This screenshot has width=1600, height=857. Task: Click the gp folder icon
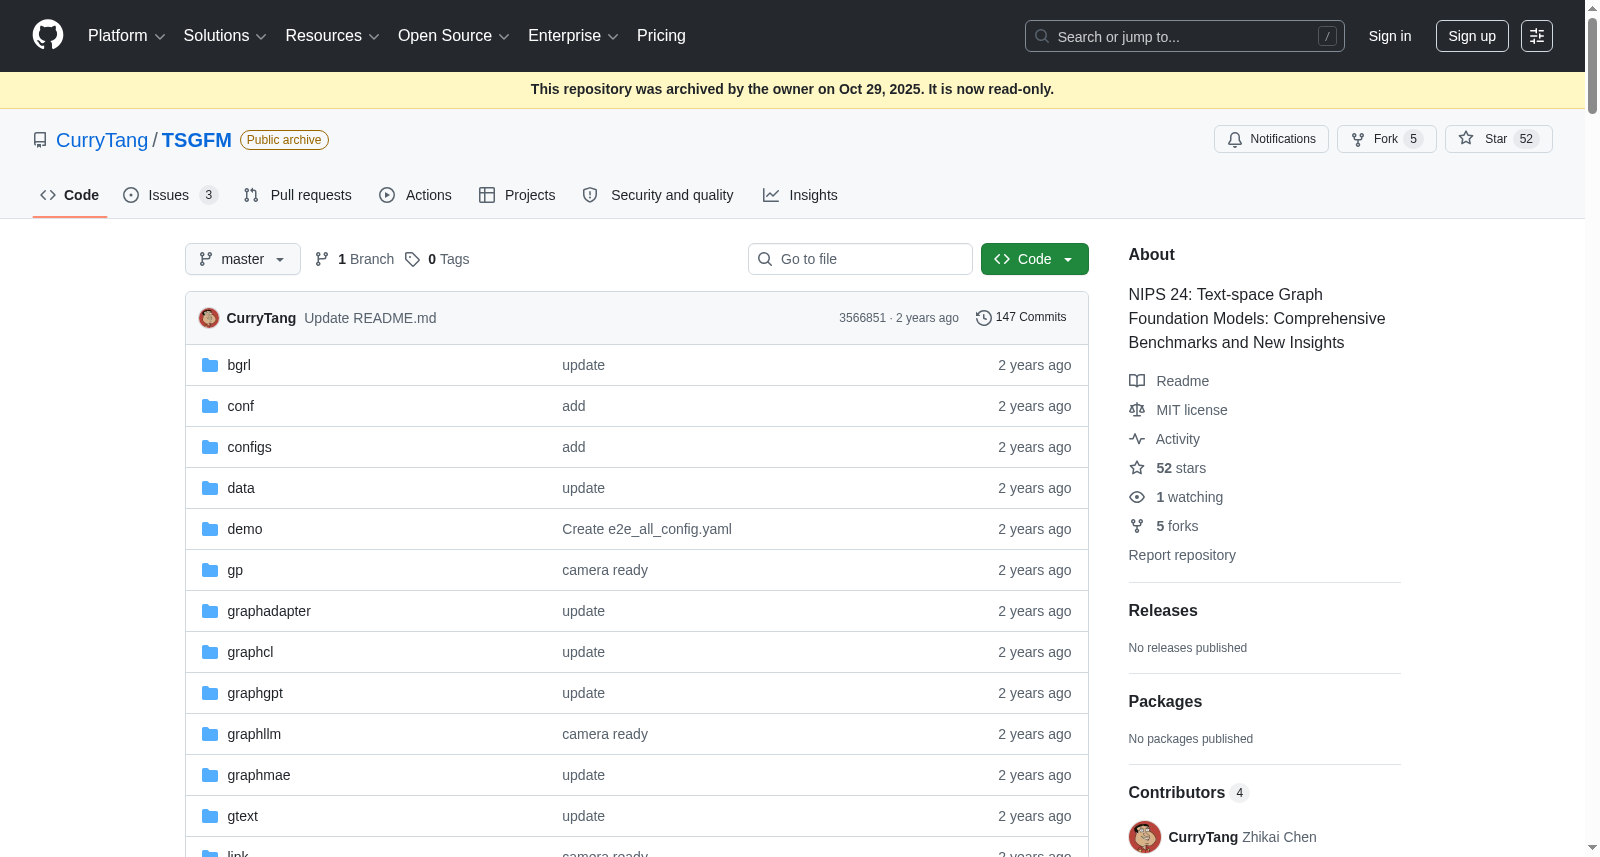pos(210,570)
